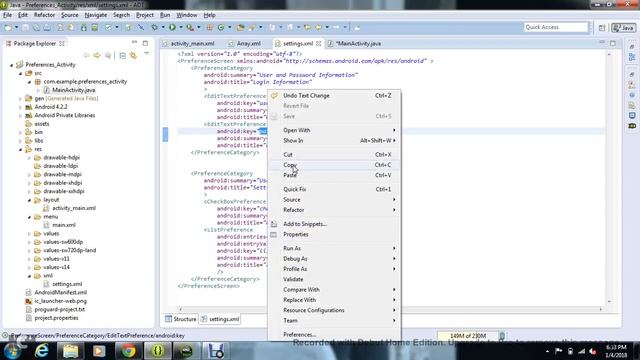Click the Debug bug toolbar icon

[155, 27]
